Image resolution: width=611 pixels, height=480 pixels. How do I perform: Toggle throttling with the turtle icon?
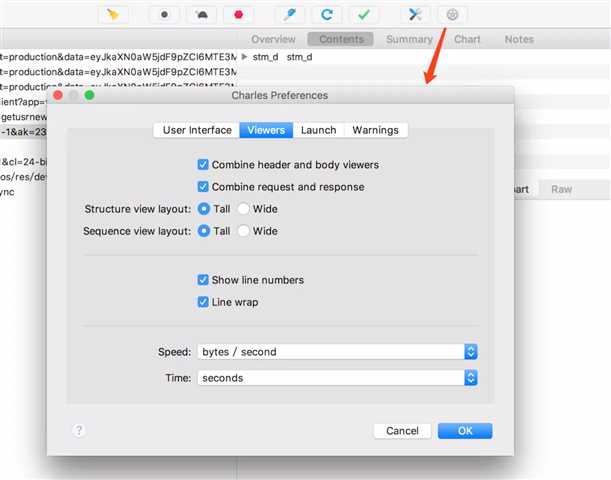pos(201,15)
